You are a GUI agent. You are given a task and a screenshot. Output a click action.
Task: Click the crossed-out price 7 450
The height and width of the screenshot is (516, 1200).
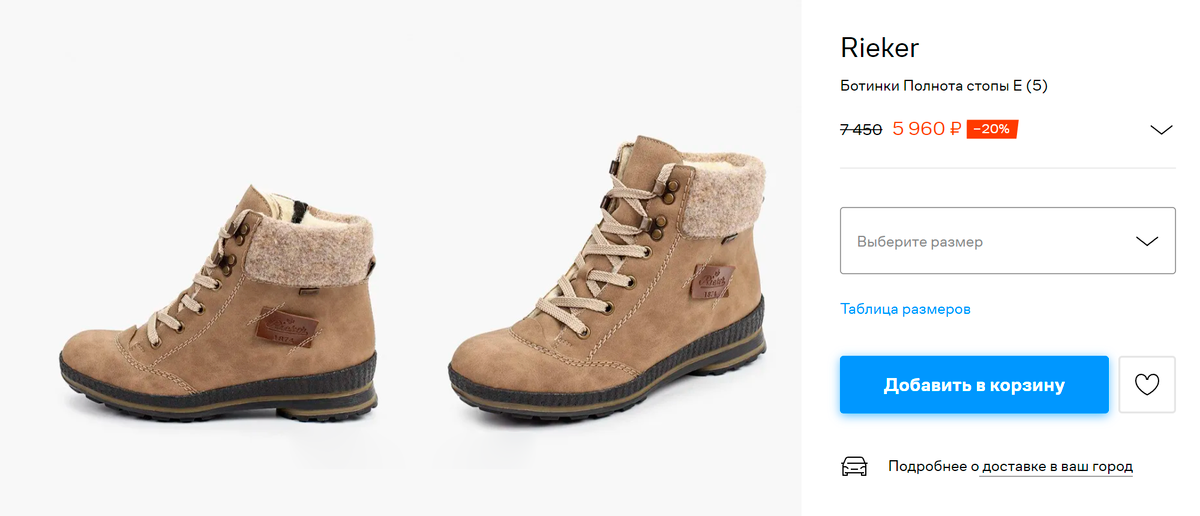[860, 129]
